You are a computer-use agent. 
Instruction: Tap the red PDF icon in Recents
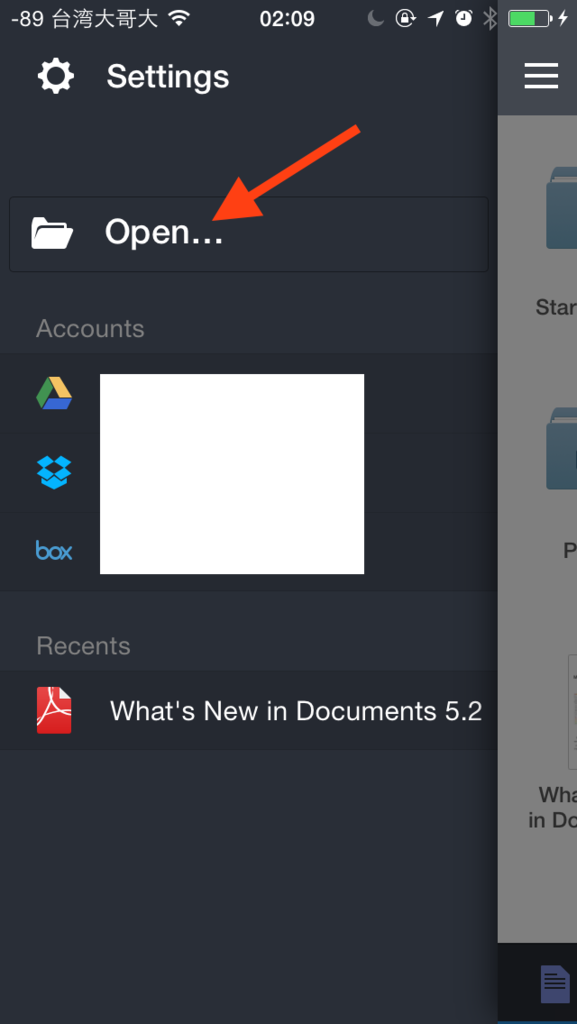[54, 711]
